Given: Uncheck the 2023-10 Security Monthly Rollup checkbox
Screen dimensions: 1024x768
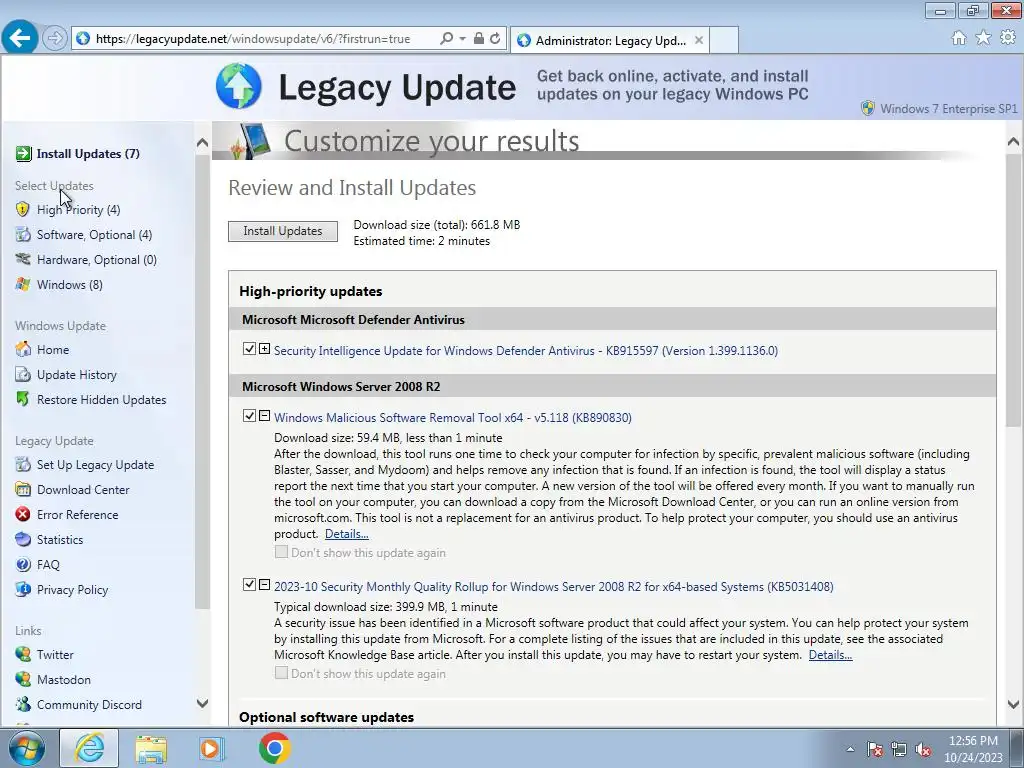Looking at the screenshot, I should pyautogui.click(x=249, y=584).
